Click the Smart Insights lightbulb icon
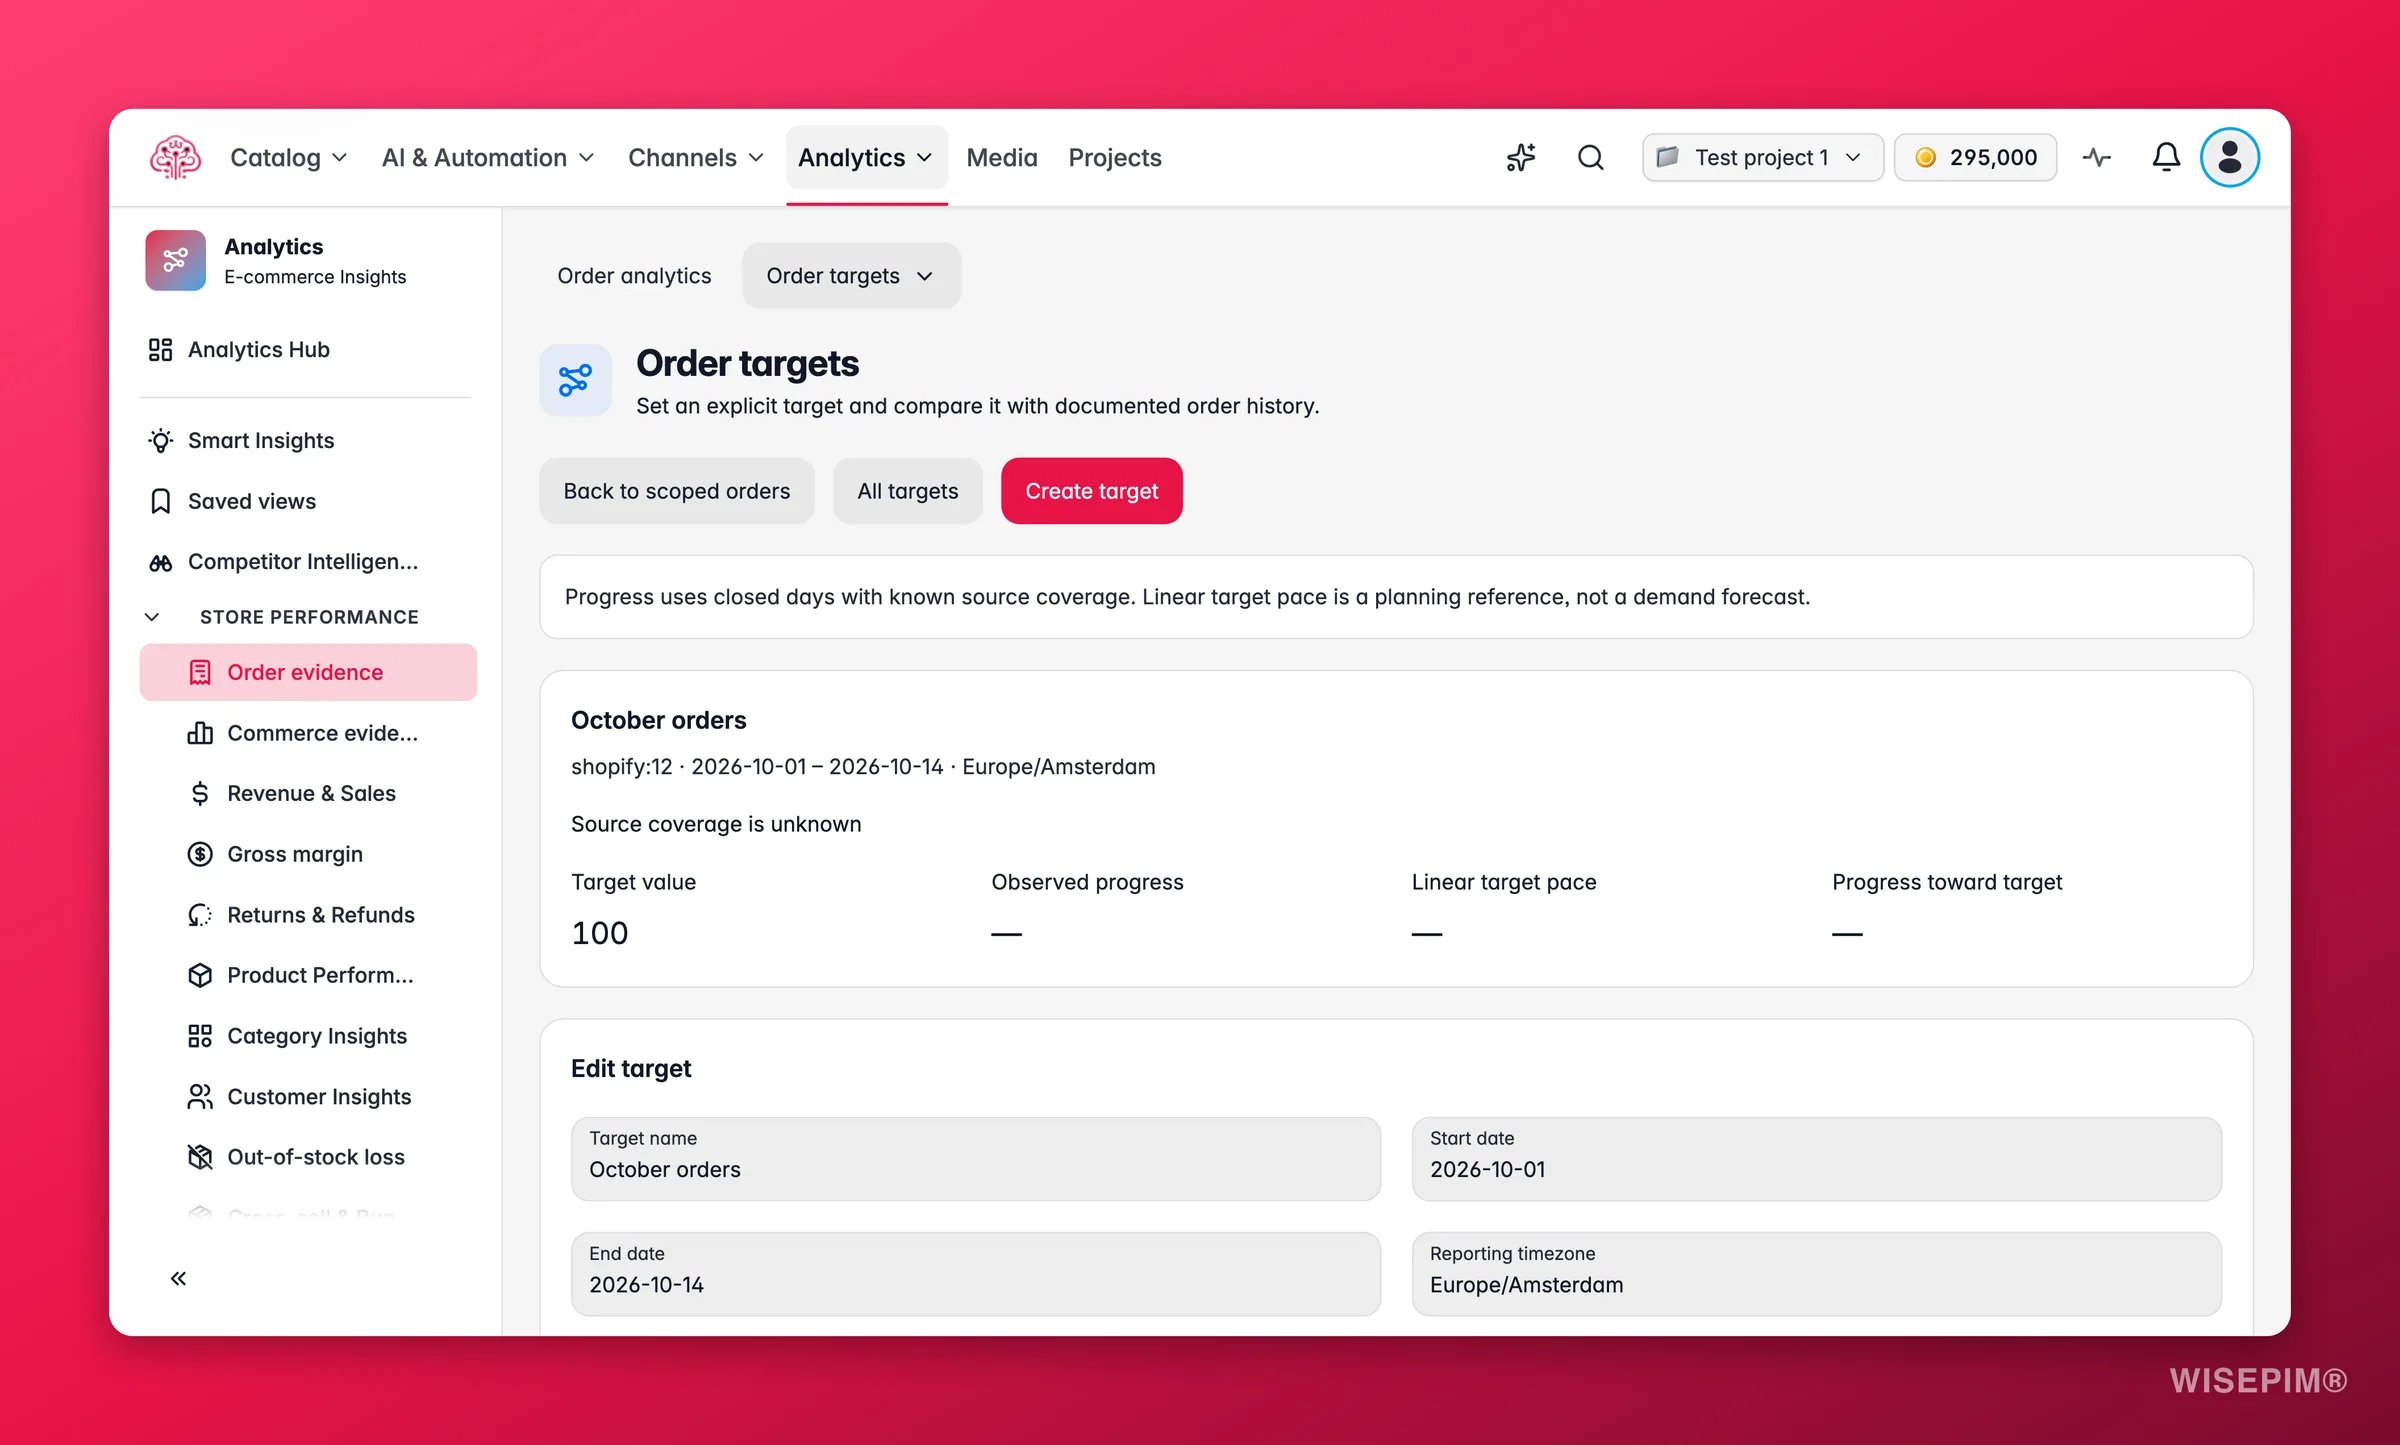 tap(160, 440)
